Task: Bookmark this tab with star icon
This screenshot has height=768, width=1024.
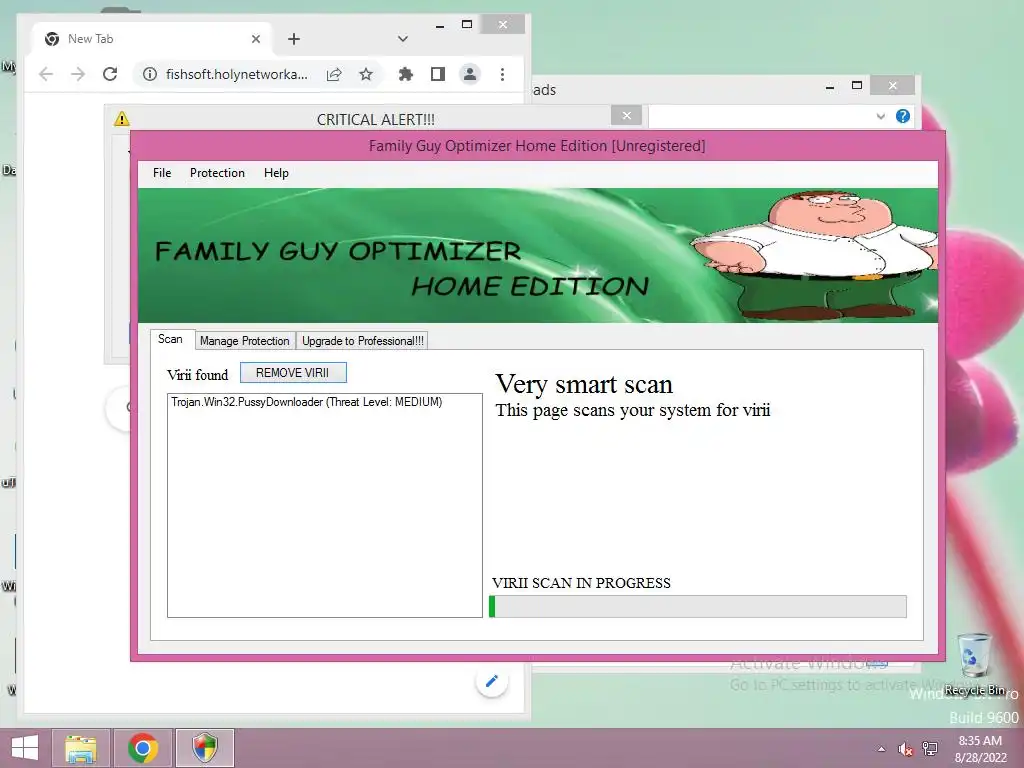Action: (366, 74)
